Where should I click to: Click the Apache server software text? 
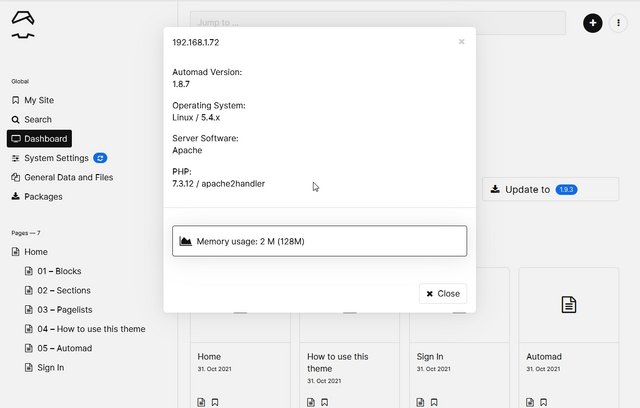tap(187, 151)
